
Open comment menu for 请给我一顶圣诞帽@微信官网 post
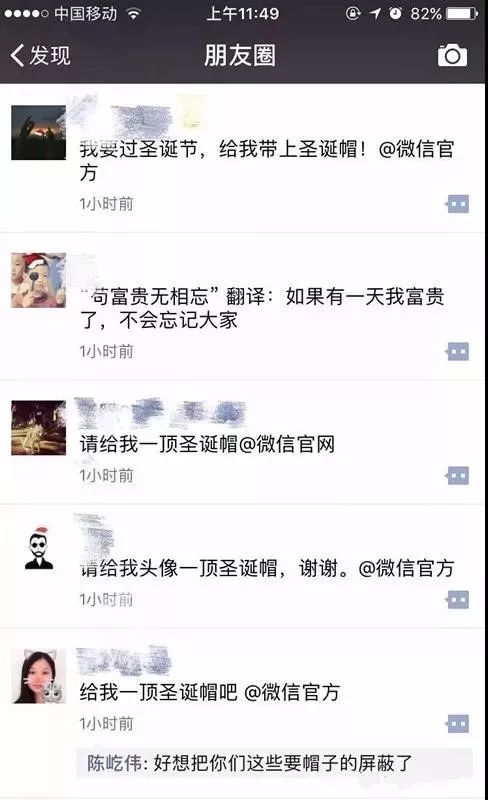point(457,476)
